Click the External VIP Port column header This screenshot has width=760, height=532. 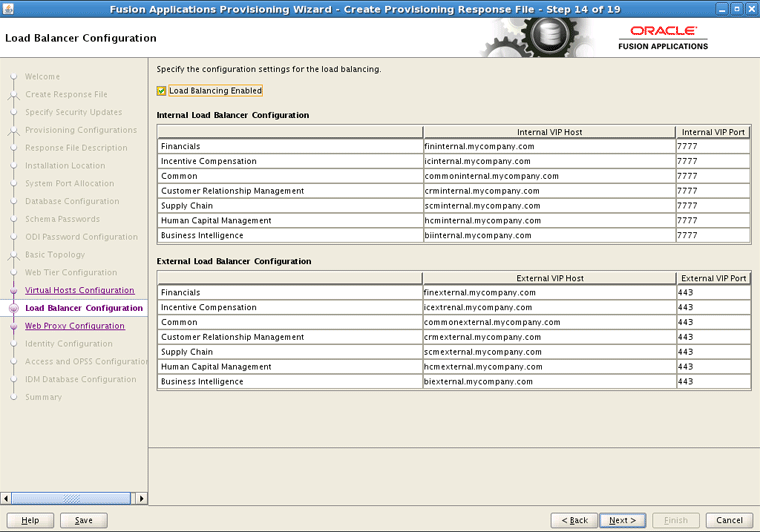[713, 278]
